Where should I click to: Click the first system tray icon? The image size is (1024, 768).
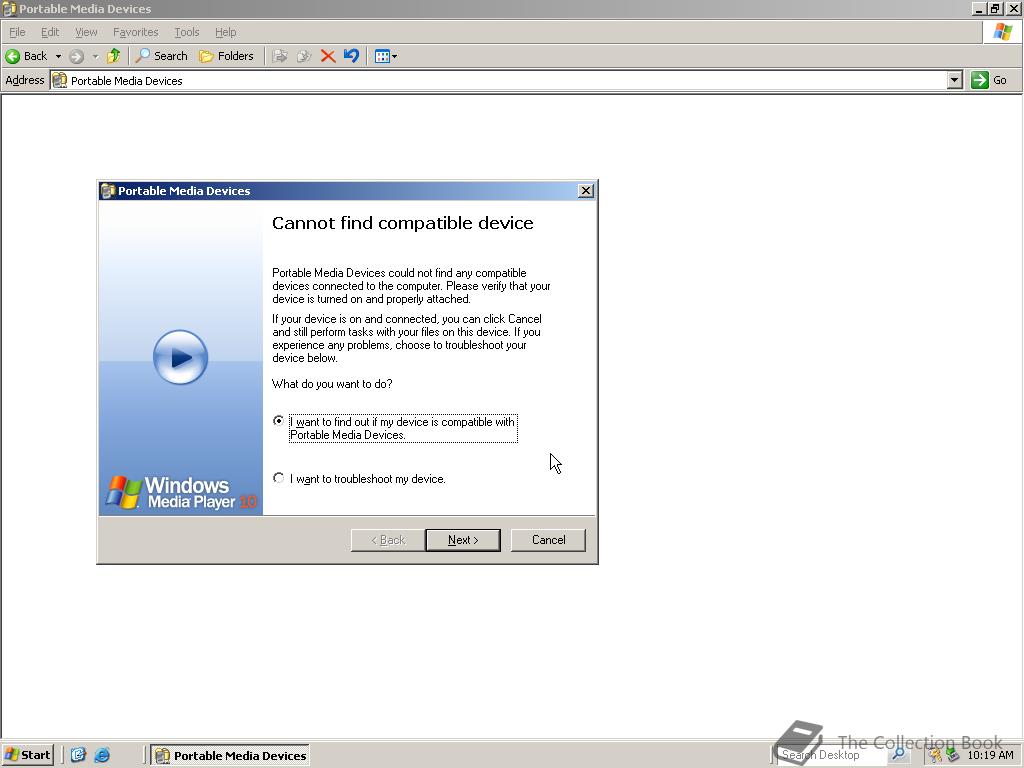pyautogui.click(x=935, y=756)
